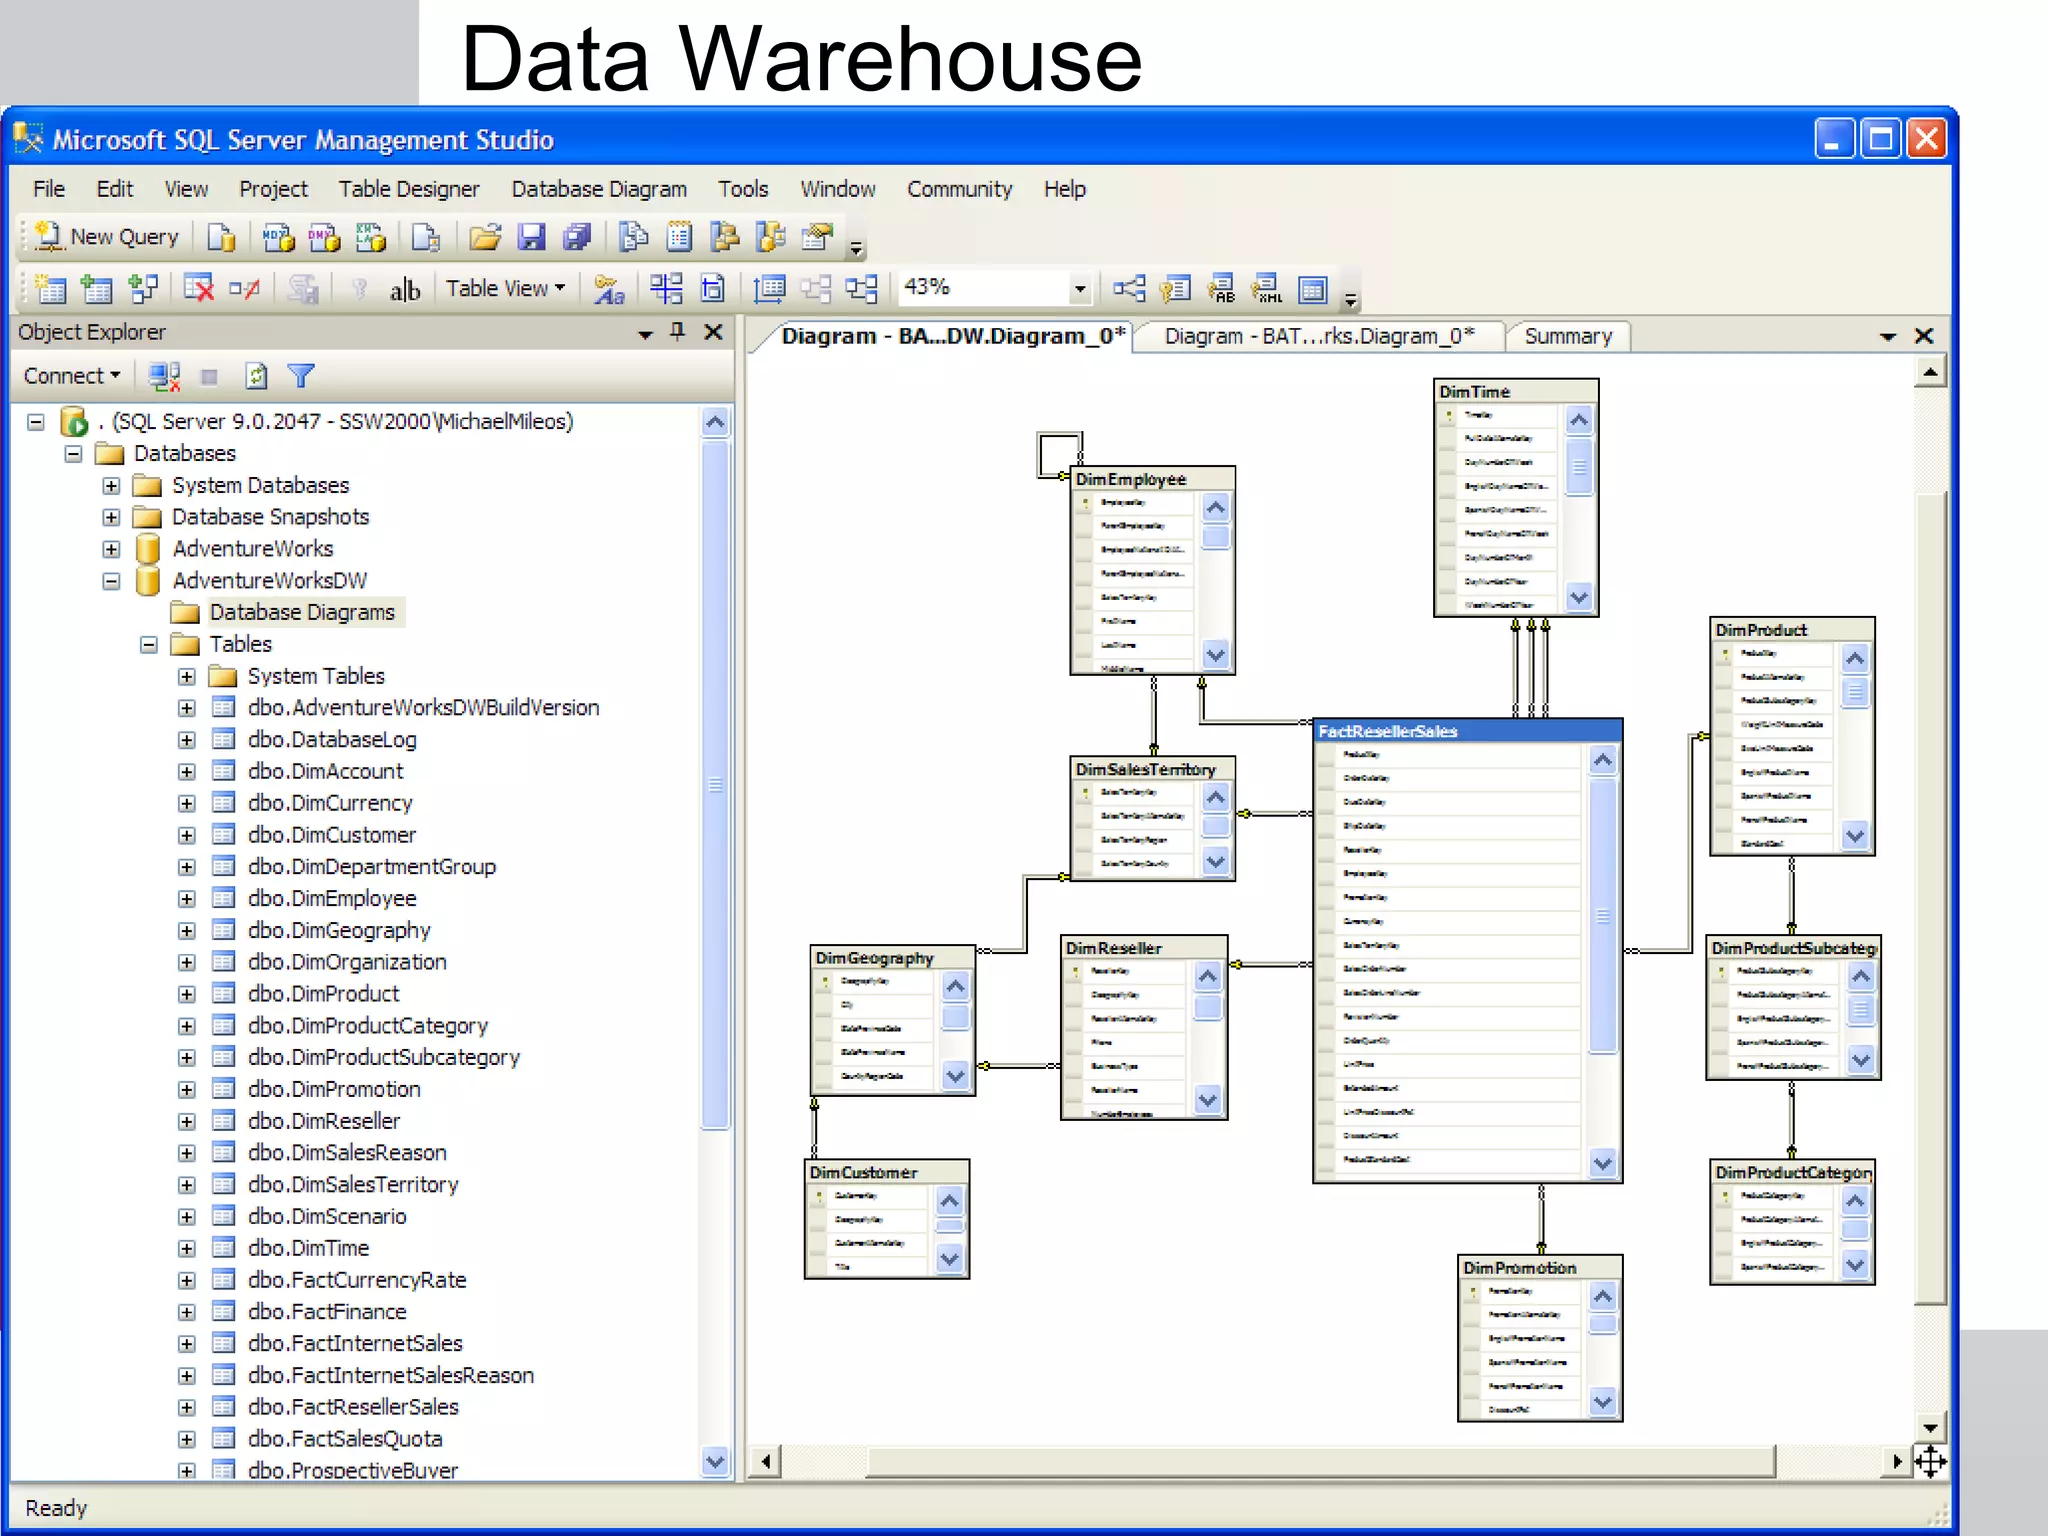
Task: Select the FactResellerSales table title bar
Action: 1467,731
